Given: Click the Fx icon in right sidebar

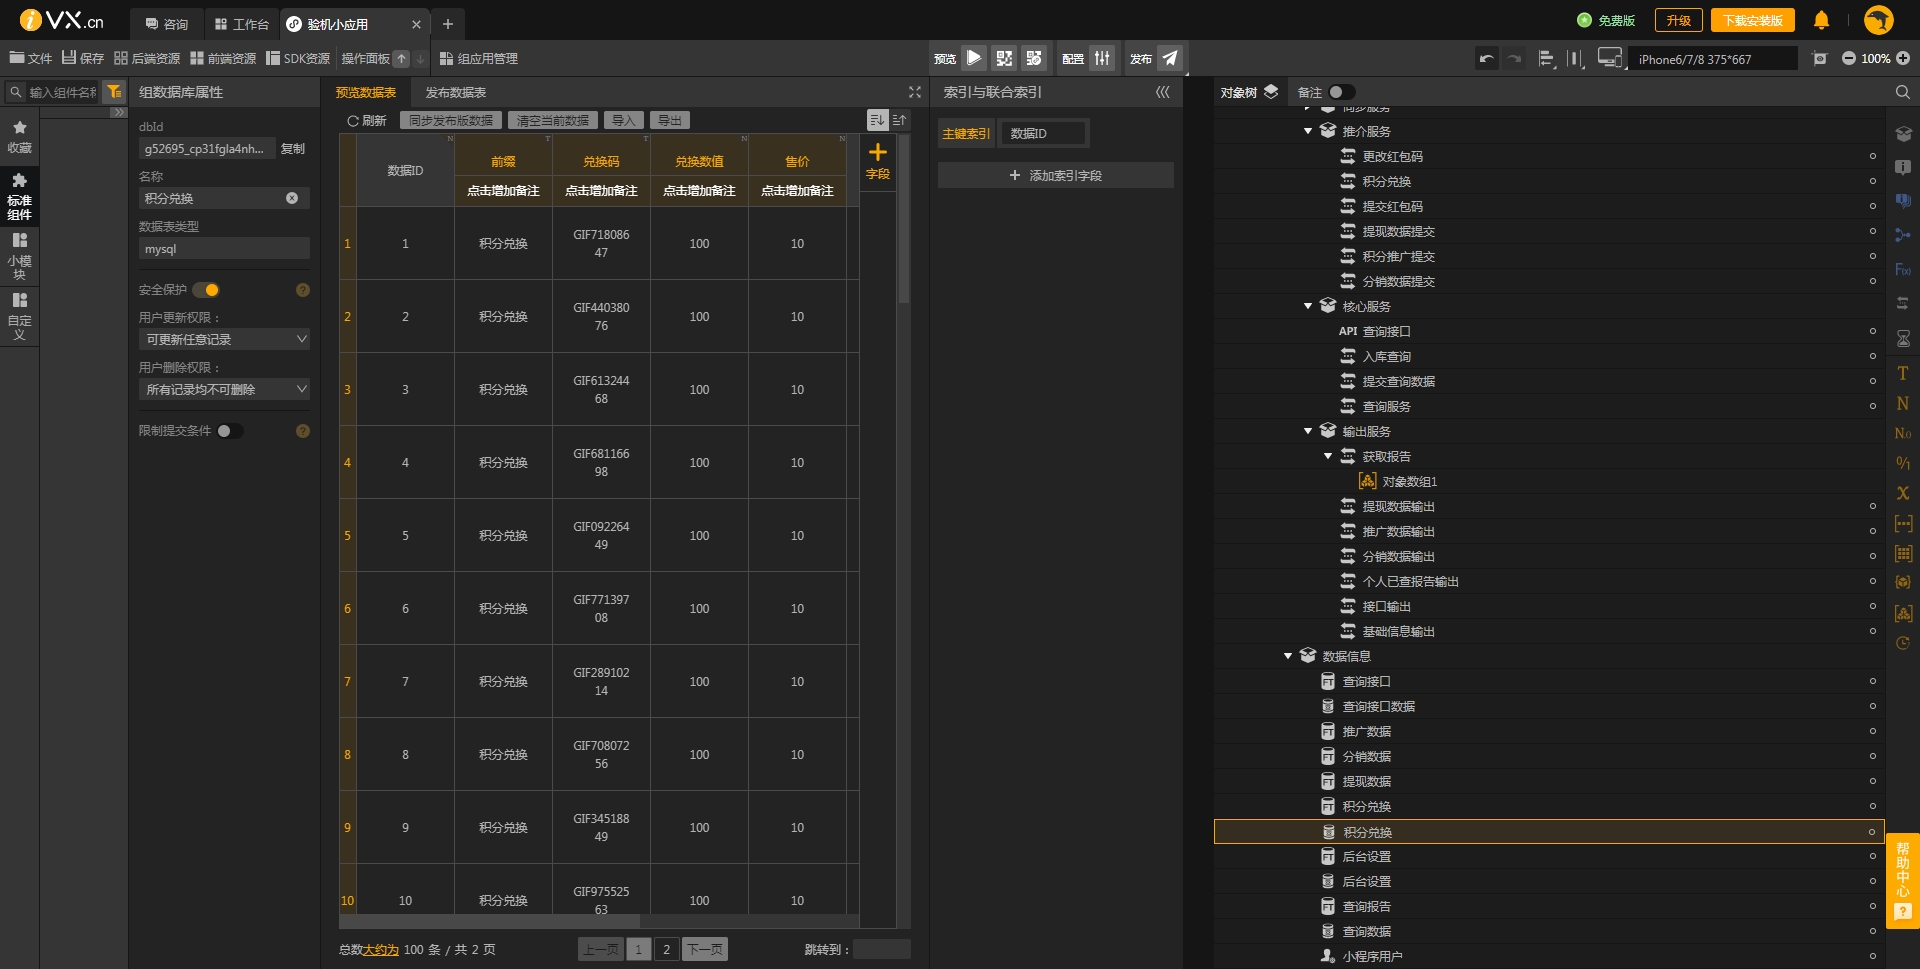Looking at the screenshot, I should point(1903,270).
